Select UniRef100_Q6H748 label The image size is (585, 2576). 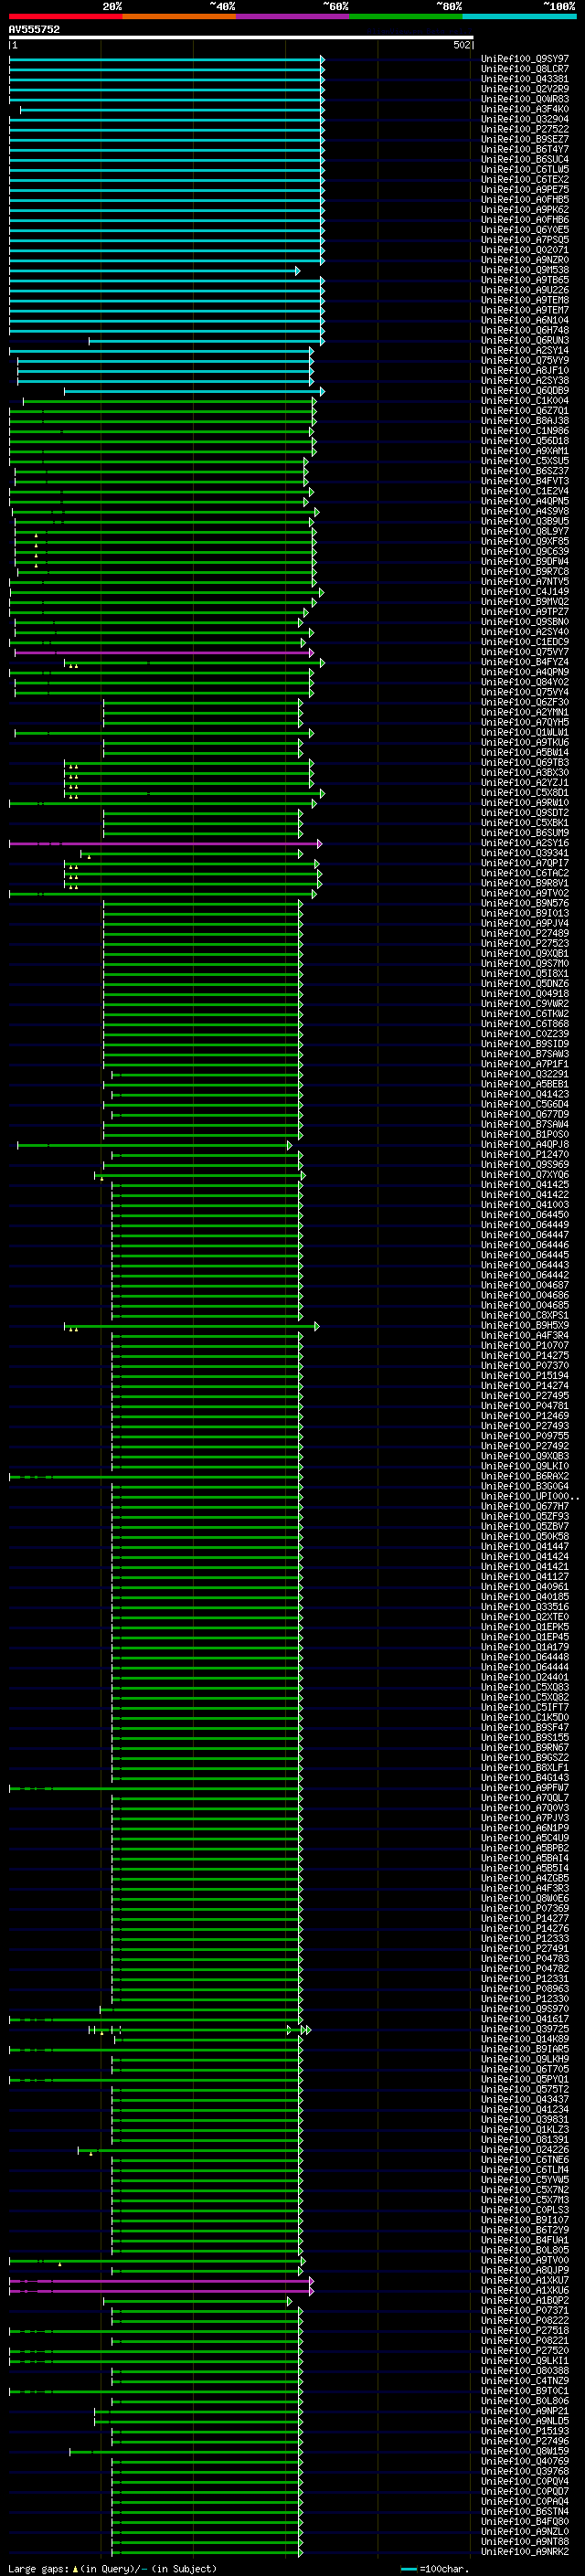click(525, 330)
